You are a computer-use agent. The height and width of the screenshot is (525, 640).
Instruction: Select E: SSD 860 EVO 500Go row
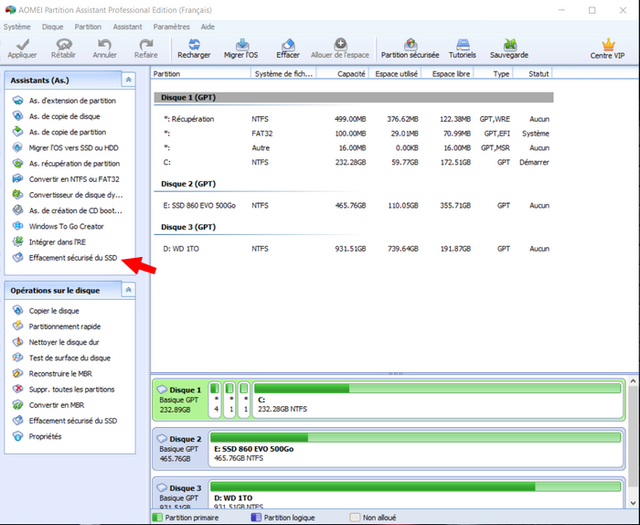[353, 205]
